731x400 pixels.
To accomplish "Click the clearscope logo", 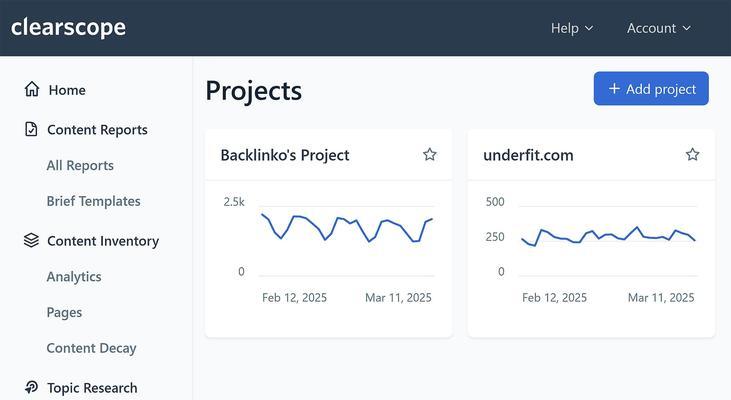I will tap(68, 28).
